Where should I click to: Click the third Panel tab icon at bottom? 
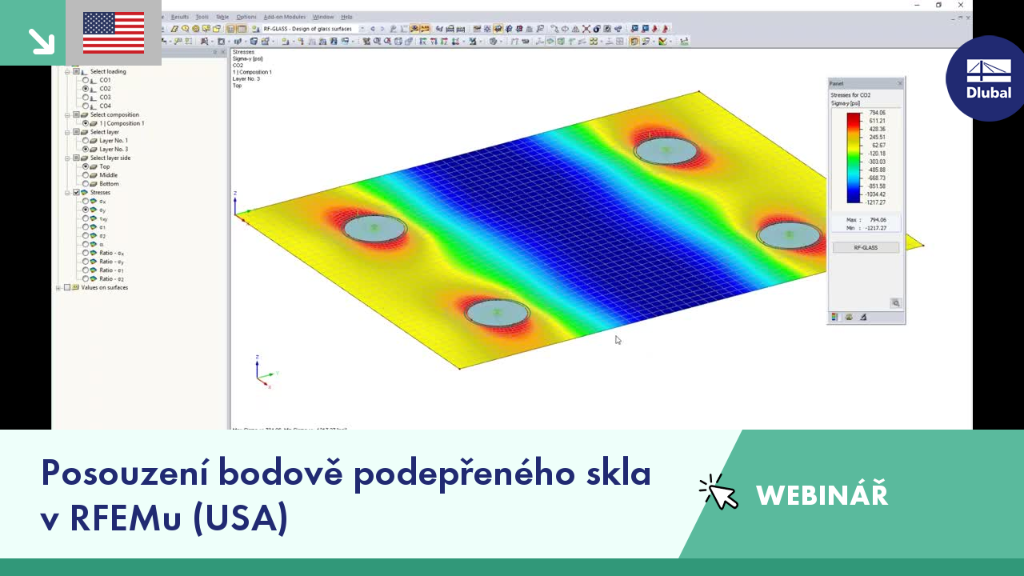pos(863,317)
